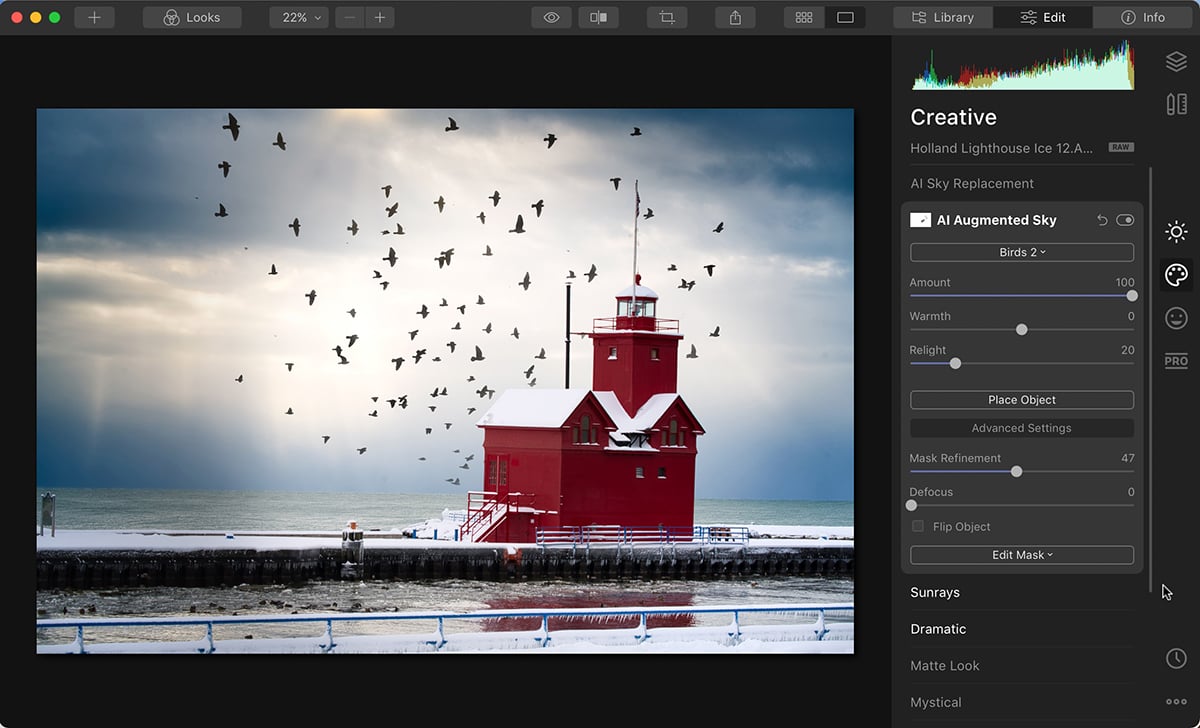The image size is (1200, 728).
Task: Open the Layers panel
Action: (1176, 61)
